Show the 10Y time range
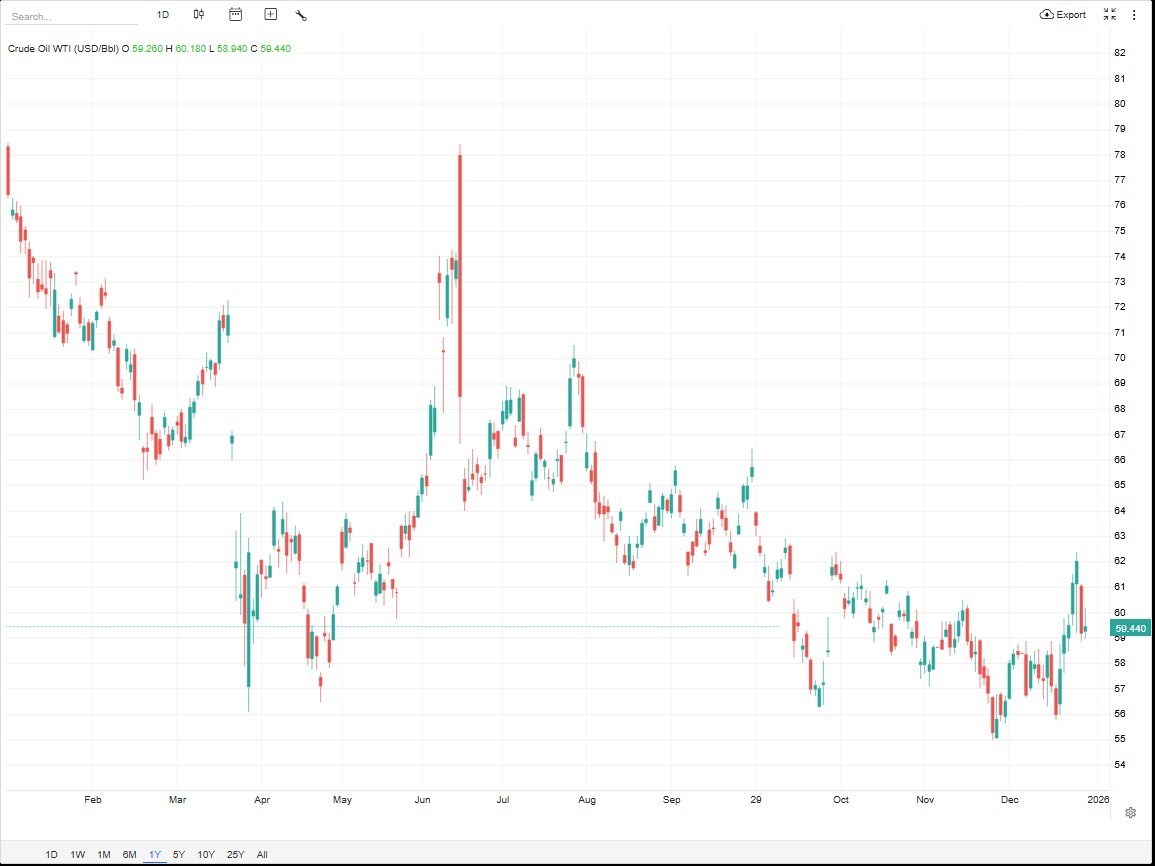Image resolution: width=1155 pixels, height=866 pixels. [x=206, y=854]
